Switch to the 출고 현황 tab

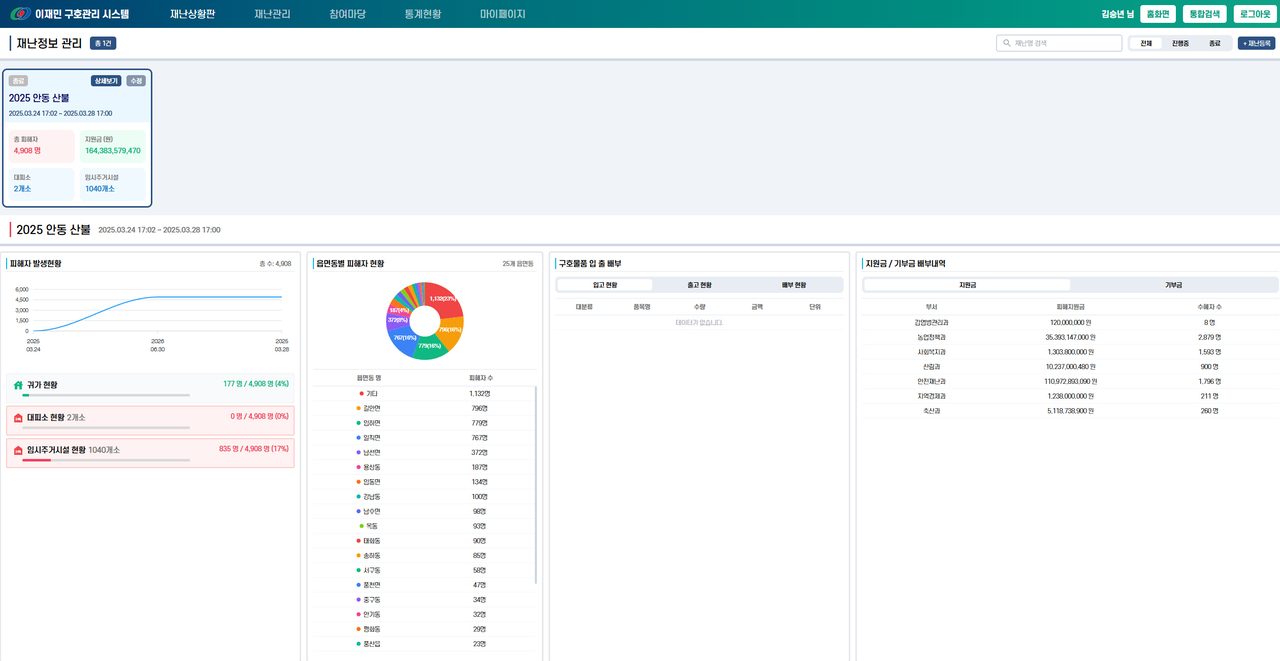click(x=700, y=285)
